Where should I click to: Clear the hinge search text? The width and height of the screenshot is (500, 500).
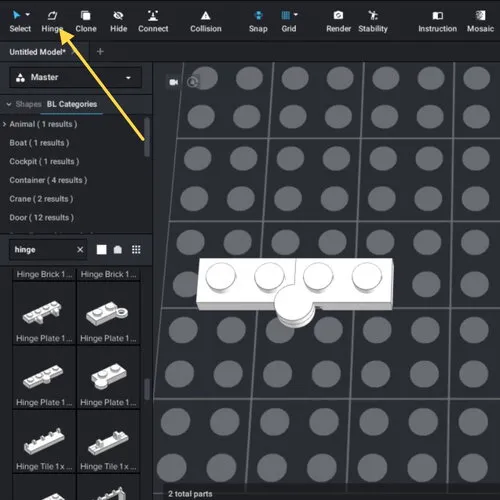[x=80, y=249]
